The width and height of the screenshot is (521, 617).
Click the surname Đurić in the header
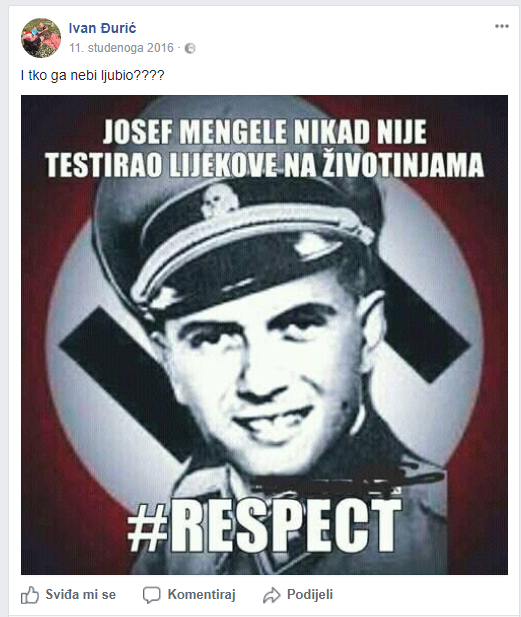pos(118,28)
